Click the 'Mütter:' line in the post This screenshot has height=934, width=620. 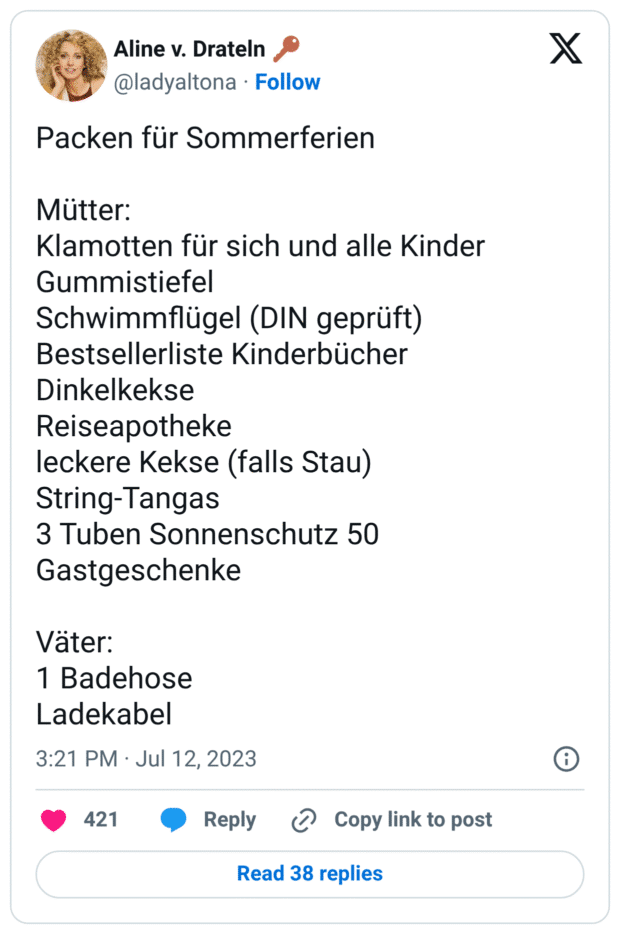coord(83,210)
